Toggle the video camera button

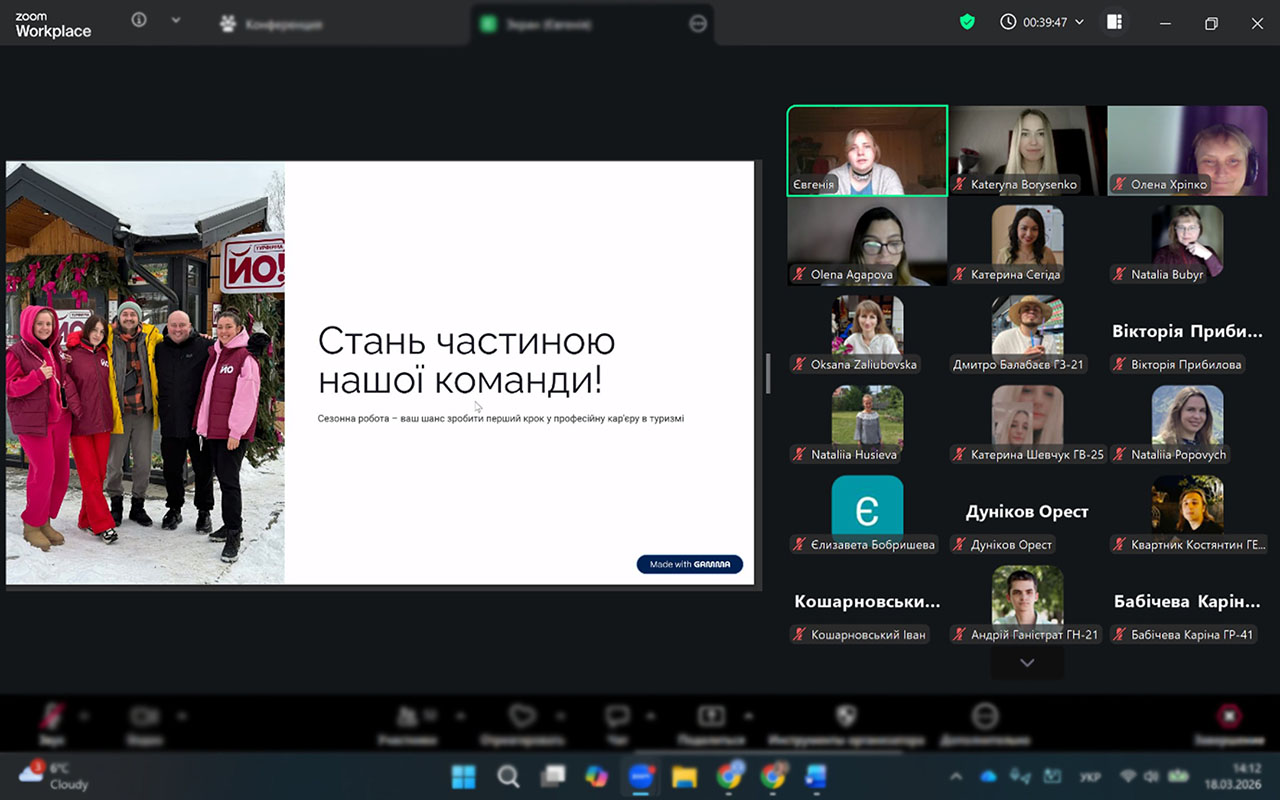click(145, 716)
